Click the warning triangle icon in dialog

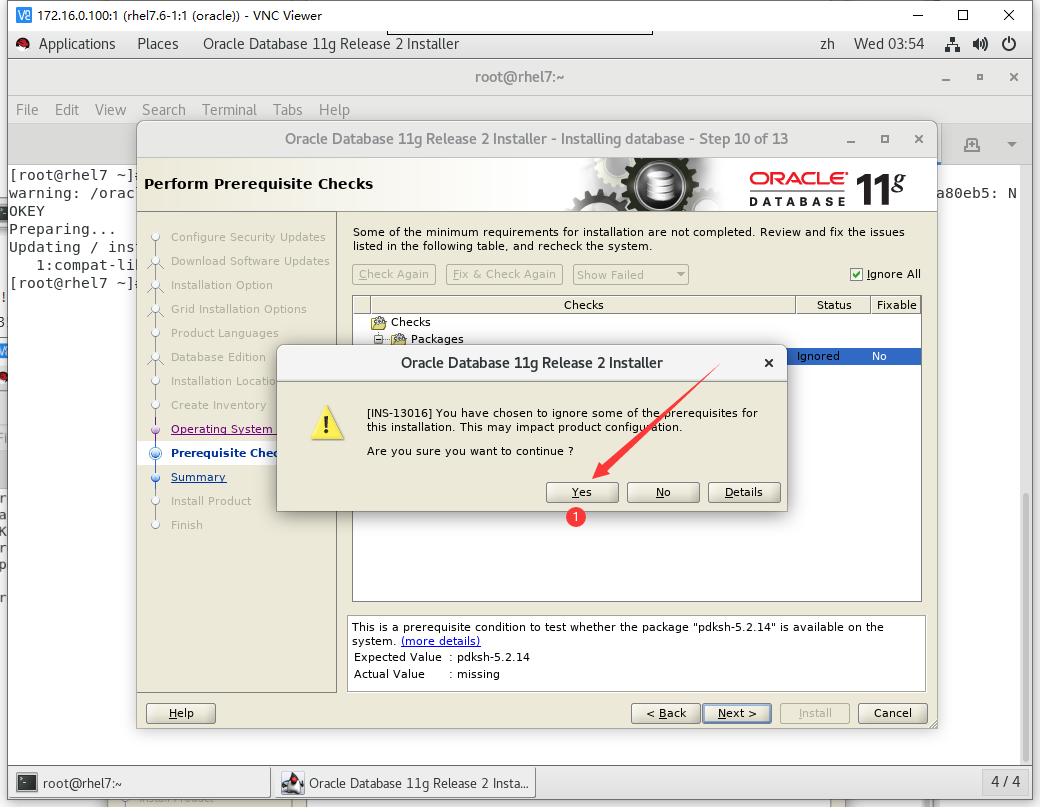327,422
